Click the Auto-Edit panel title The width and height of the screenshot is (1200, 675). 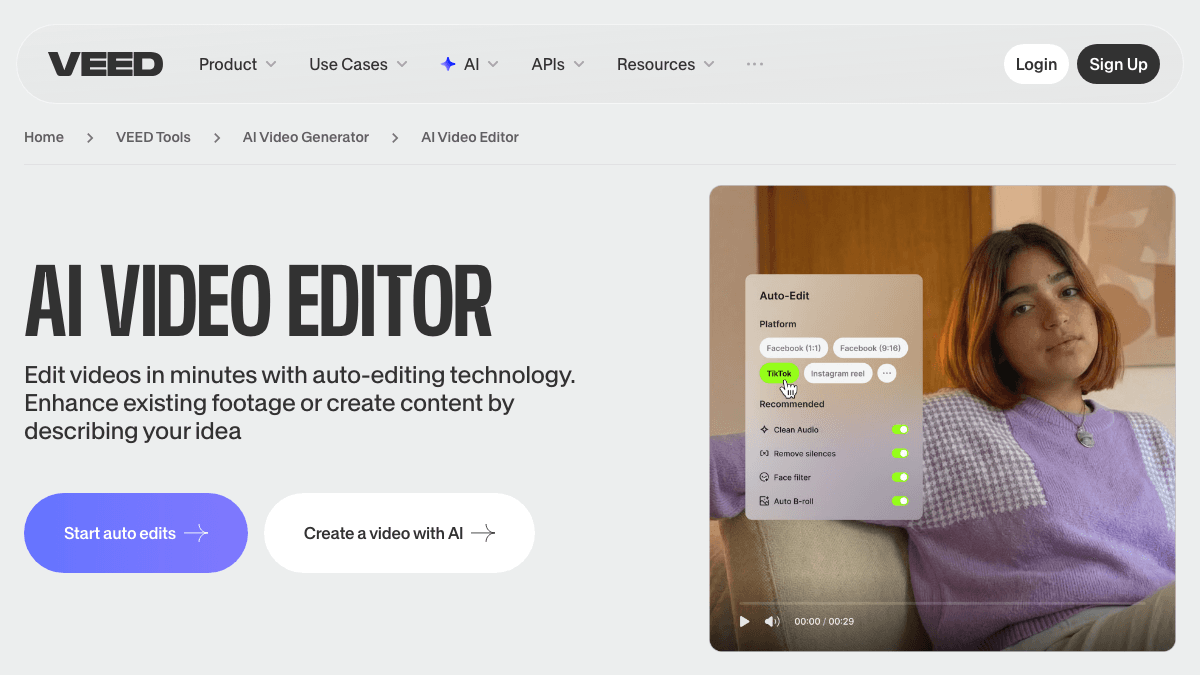click(785, 296)
